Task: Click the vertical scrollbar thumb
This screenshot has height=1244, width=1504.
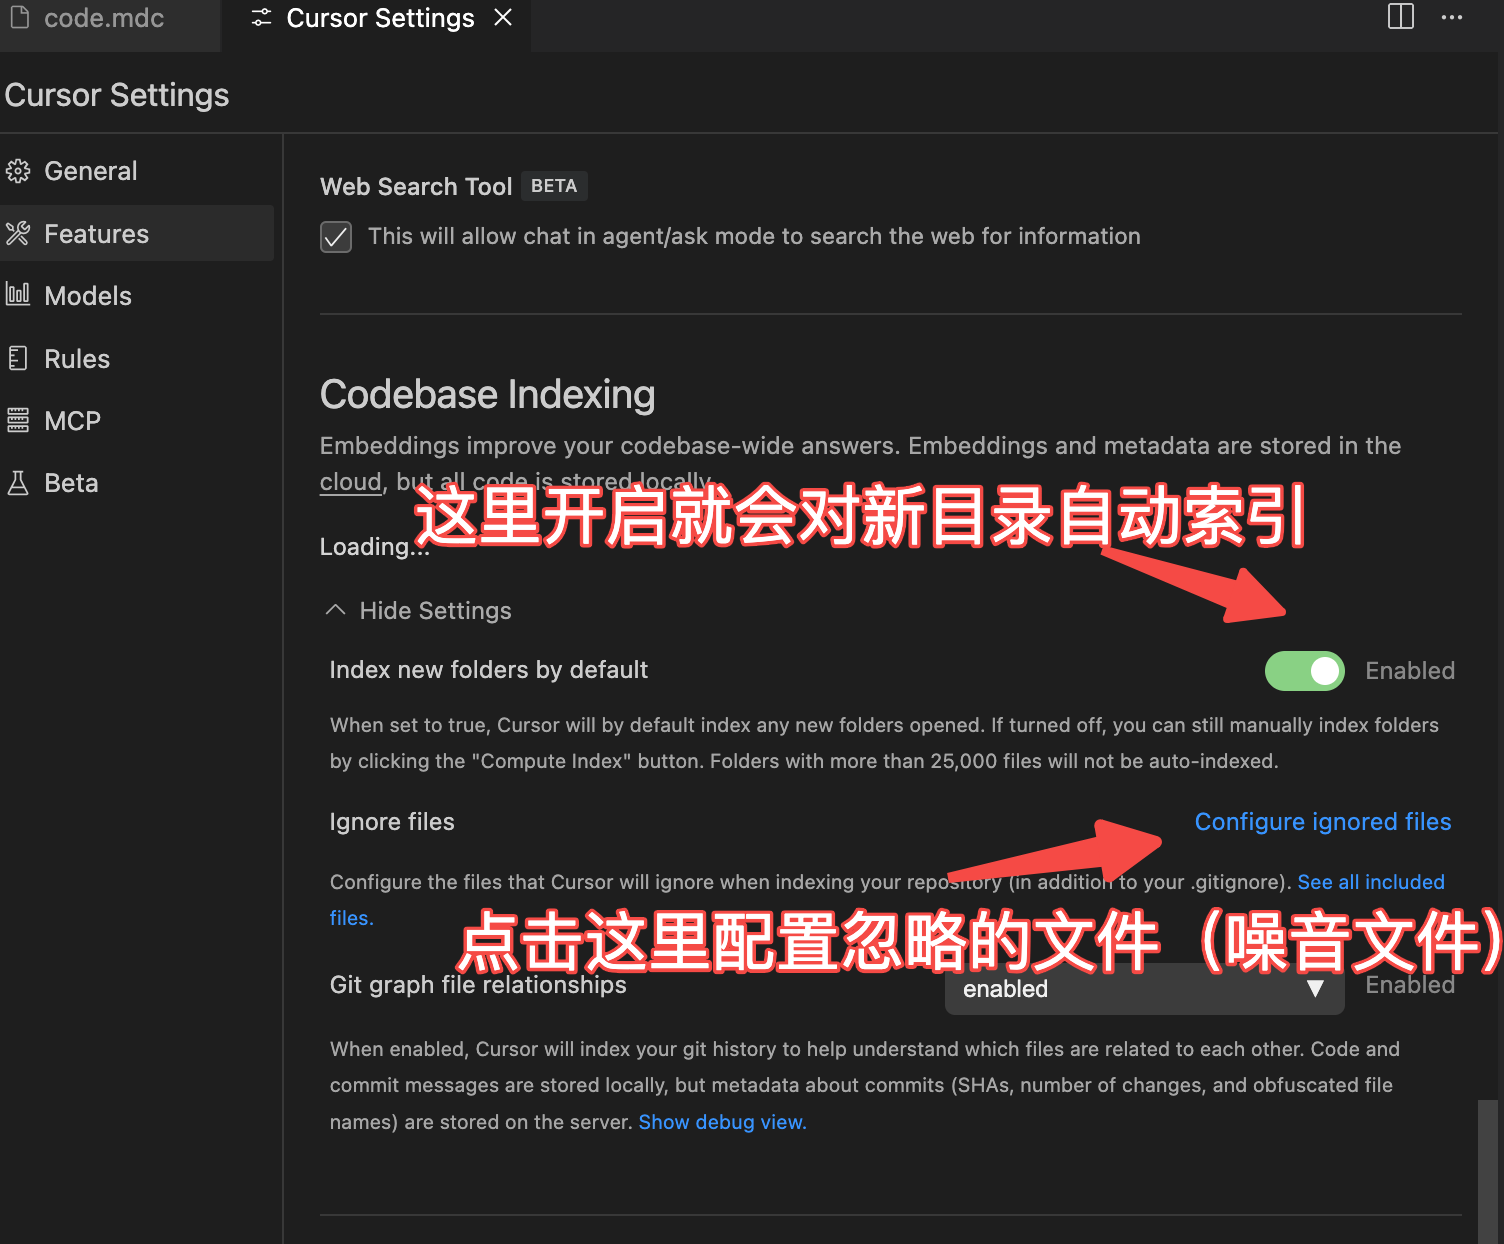Action: pyautogui.click(x=1489, y=1172)
